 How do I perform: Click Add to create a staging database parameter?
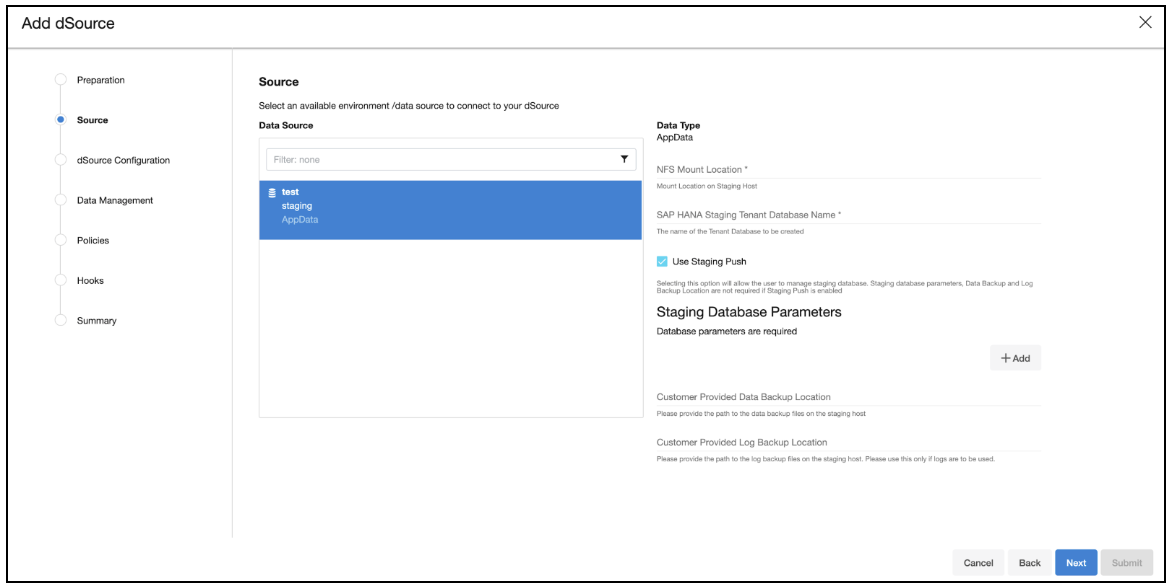click(1015, 357)
